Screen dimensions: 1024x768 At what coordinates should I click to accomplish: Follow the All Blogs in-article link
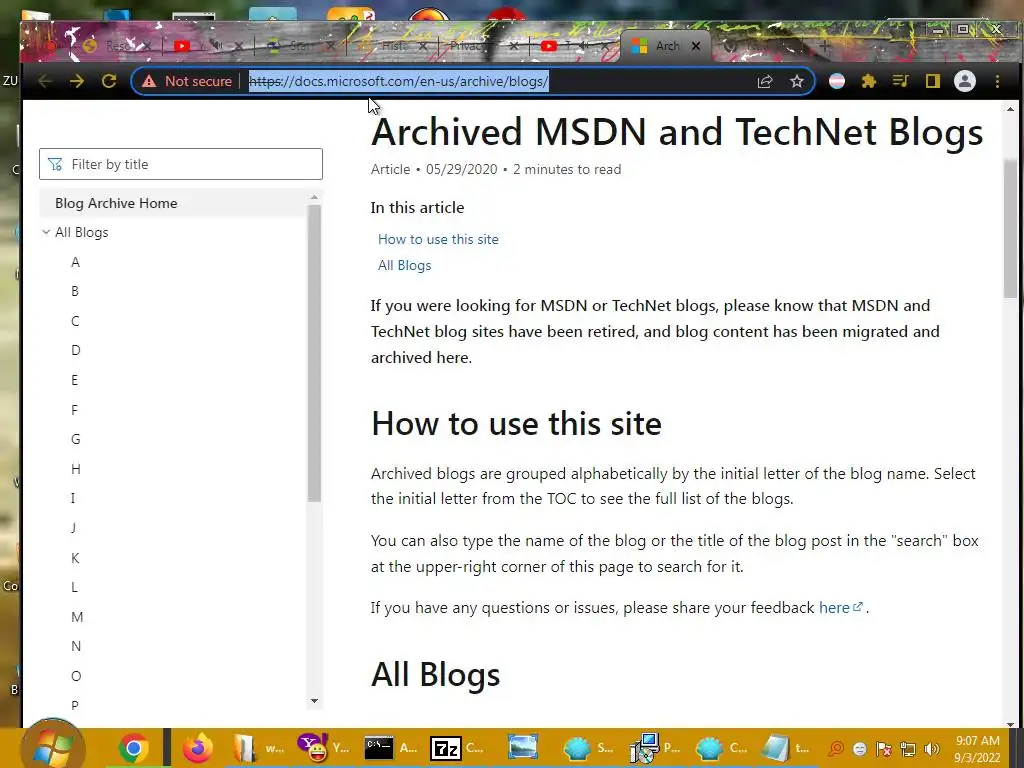click(x=404, y=265)
